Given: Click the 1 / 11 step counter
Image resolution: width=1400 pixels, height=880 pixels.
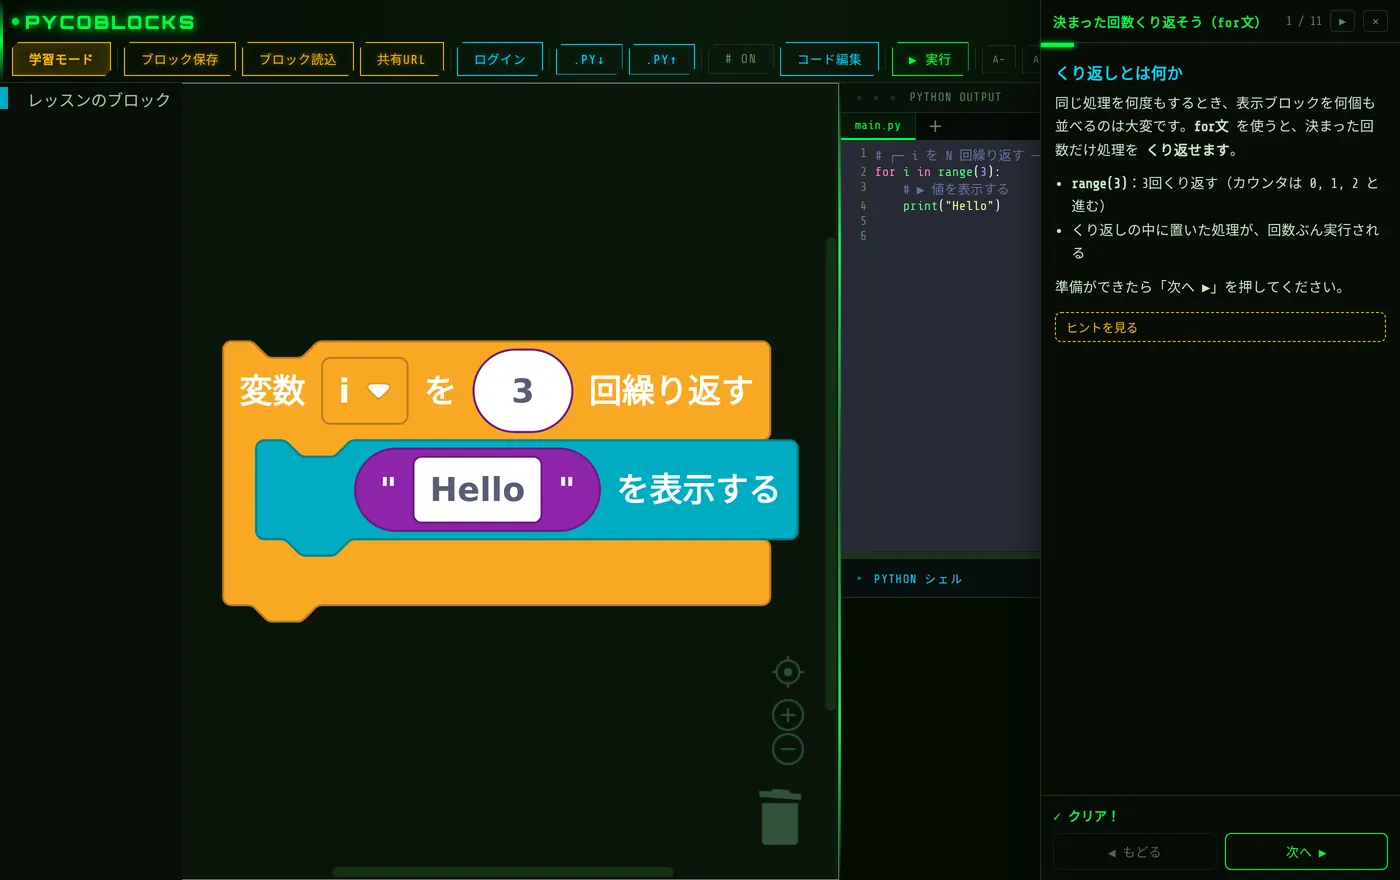Looking at the screenshot, I should click(x=1303, y=21).
